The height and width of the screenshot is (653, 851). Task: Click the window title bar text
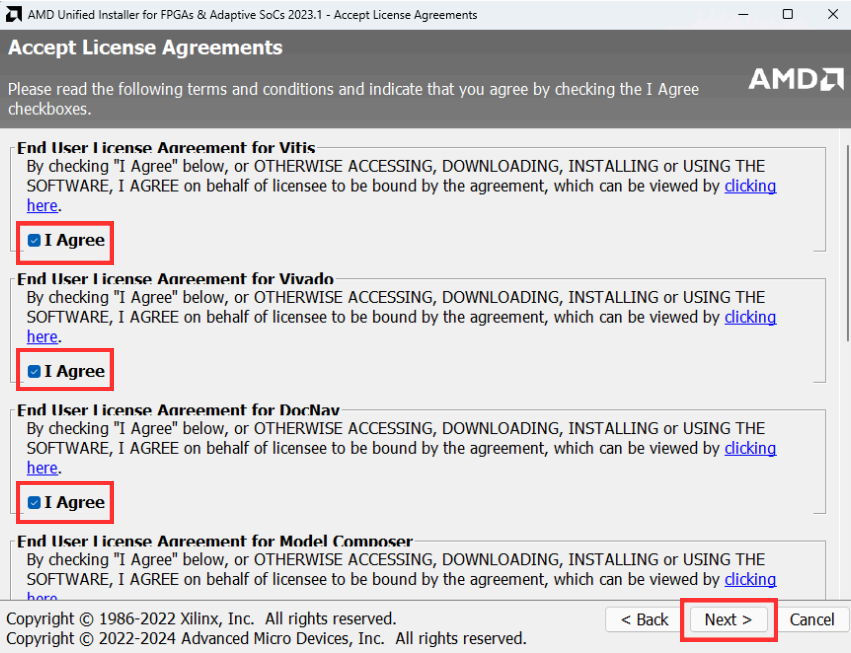coord(250,14)
